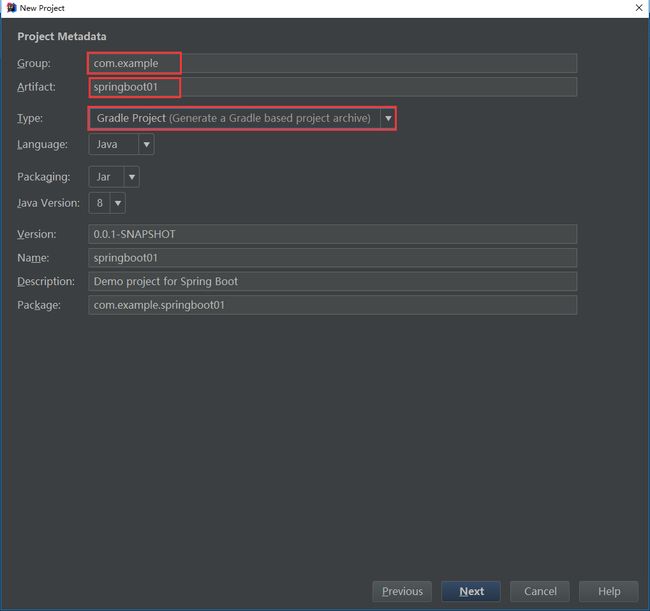Click the Language label
This screenshot has width=650, height=611.
tap(42, 145)
